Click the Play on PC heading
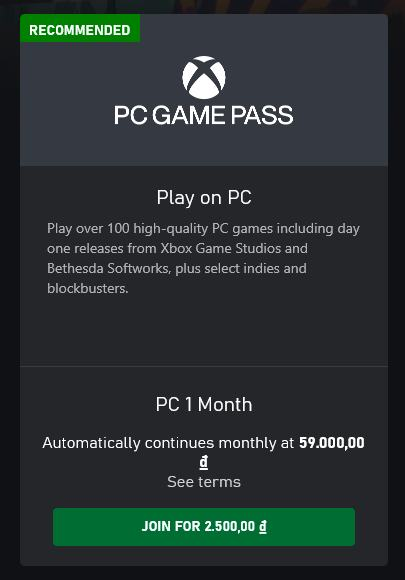 click(204, 198)
